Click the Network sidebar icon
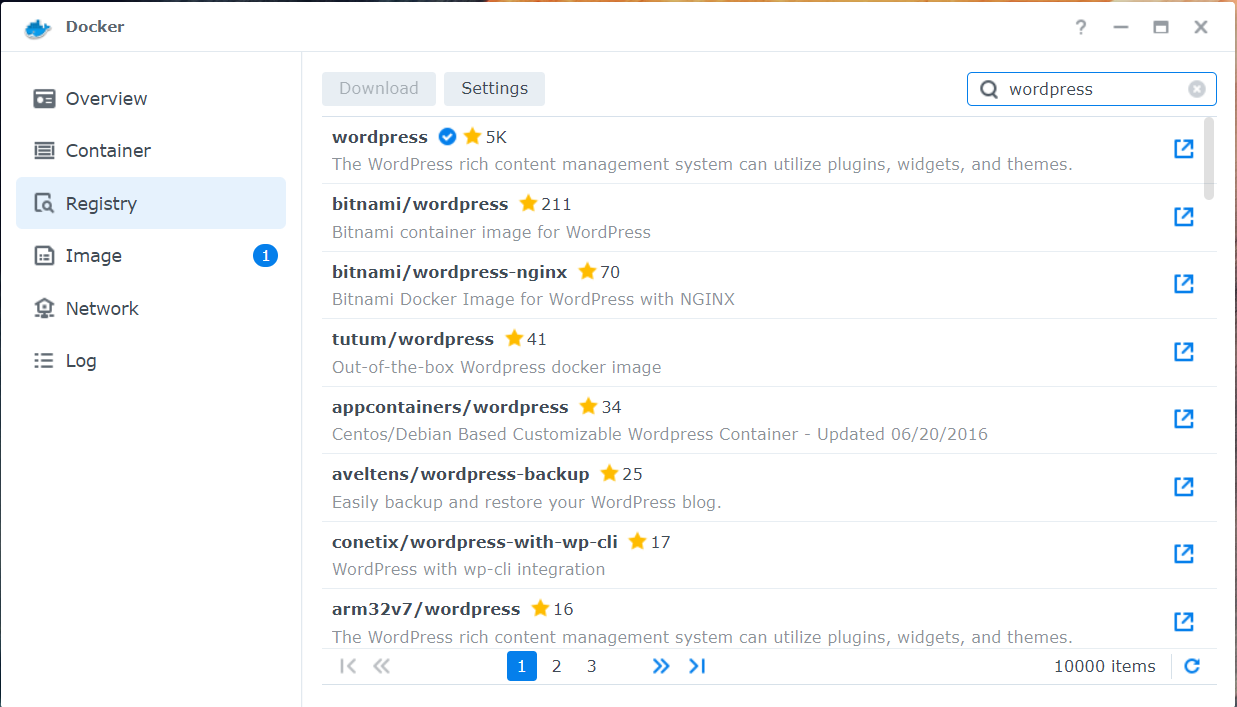 (44, 309)
